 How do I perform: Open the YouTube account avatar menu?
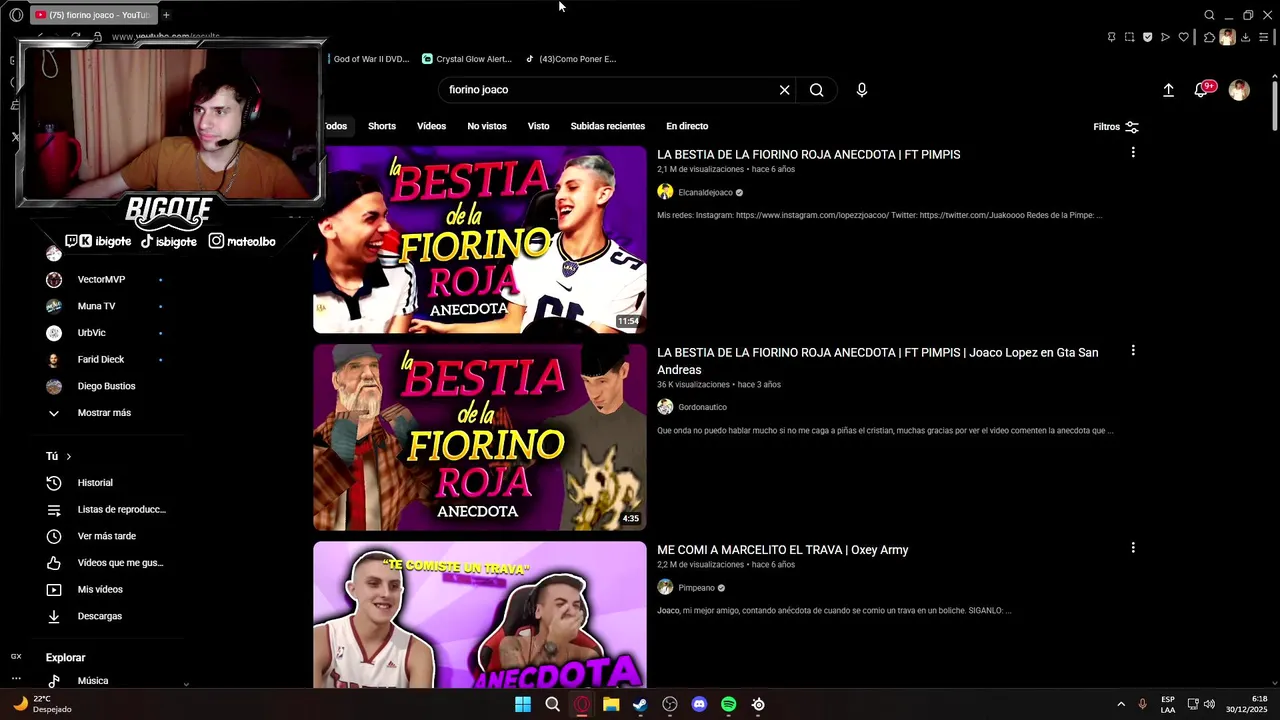coord(1239,90)
